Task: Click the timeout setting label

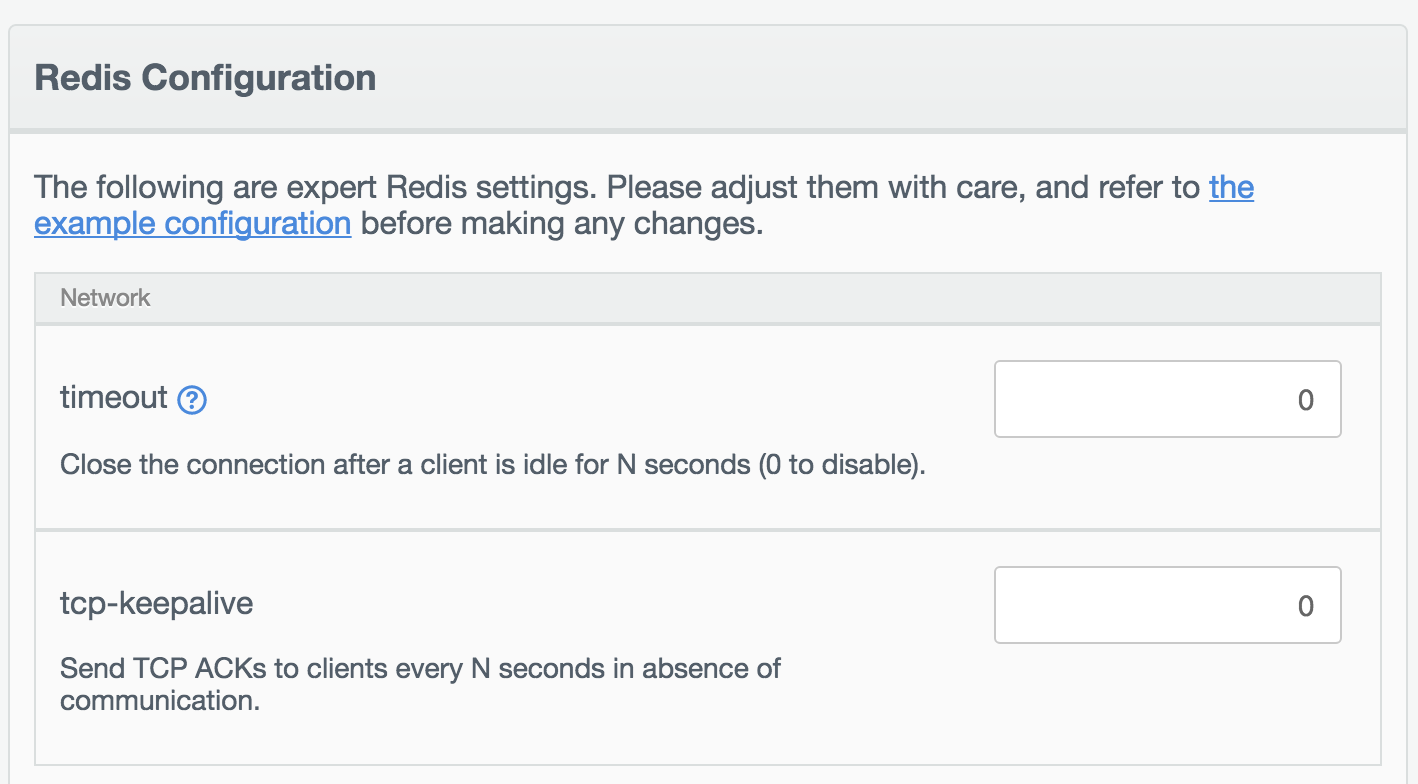Action: [114, 398]
